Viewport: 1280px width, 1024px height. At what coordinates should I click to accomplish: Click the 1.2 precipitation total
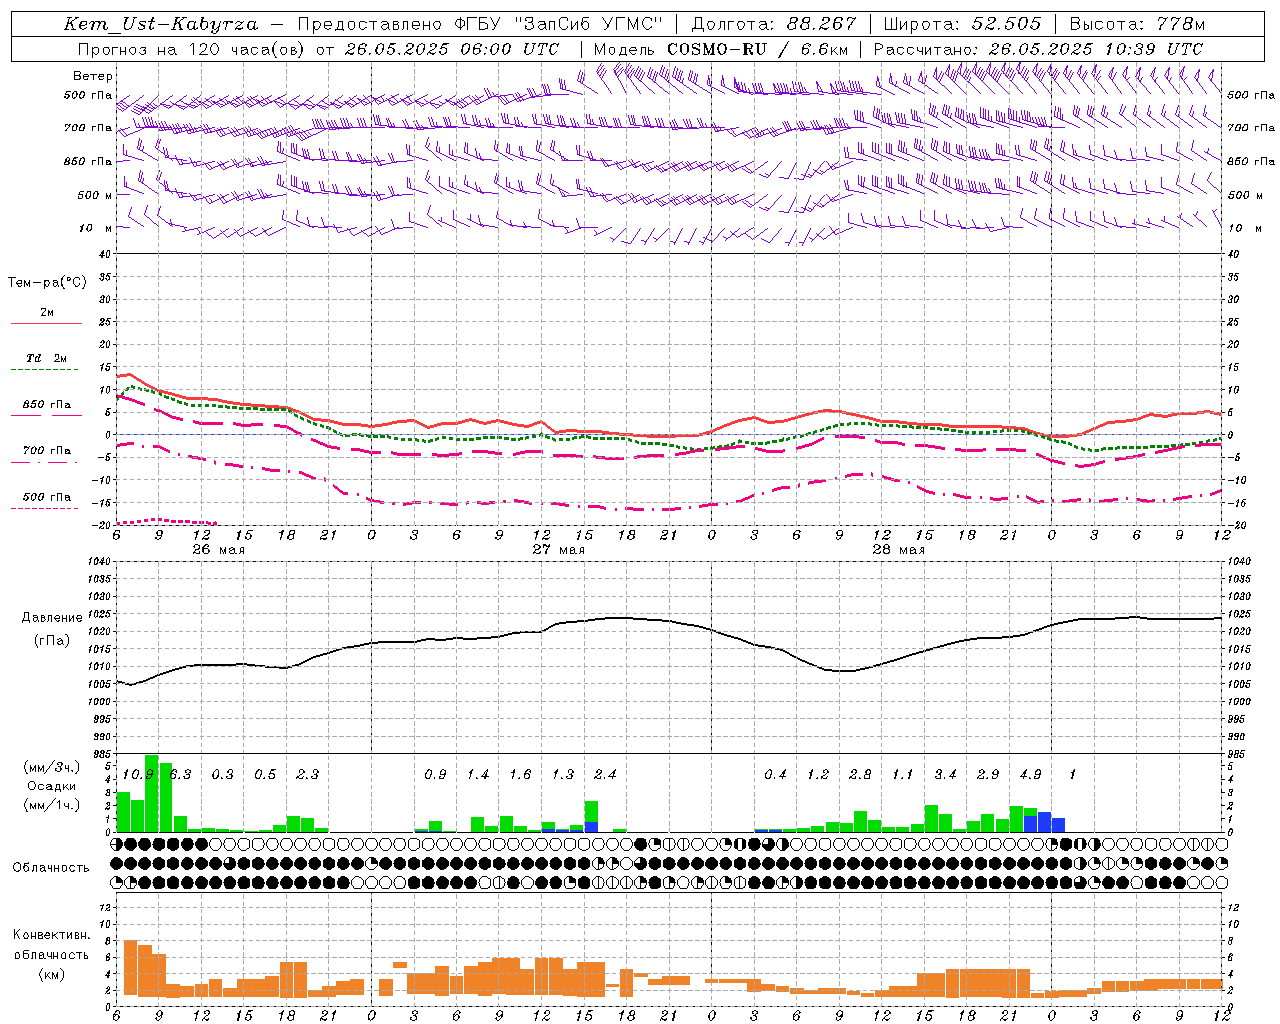tap(818, 775)
